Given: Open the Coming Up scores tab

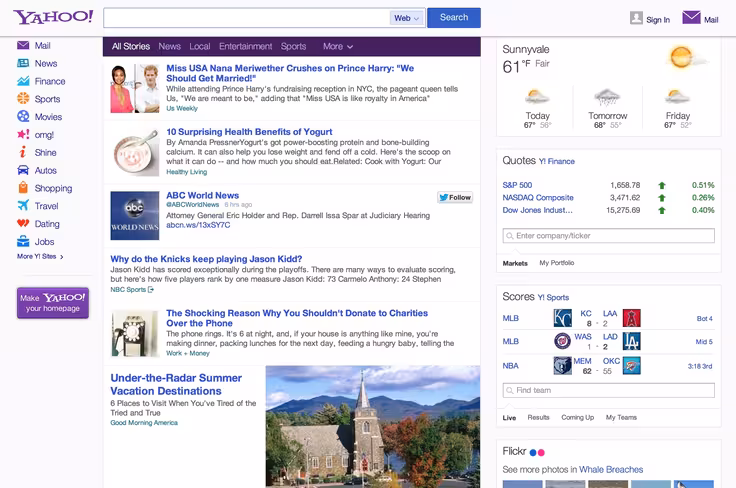Looking at the screenshot, I should pyautogui.click(x=577, y=417).
